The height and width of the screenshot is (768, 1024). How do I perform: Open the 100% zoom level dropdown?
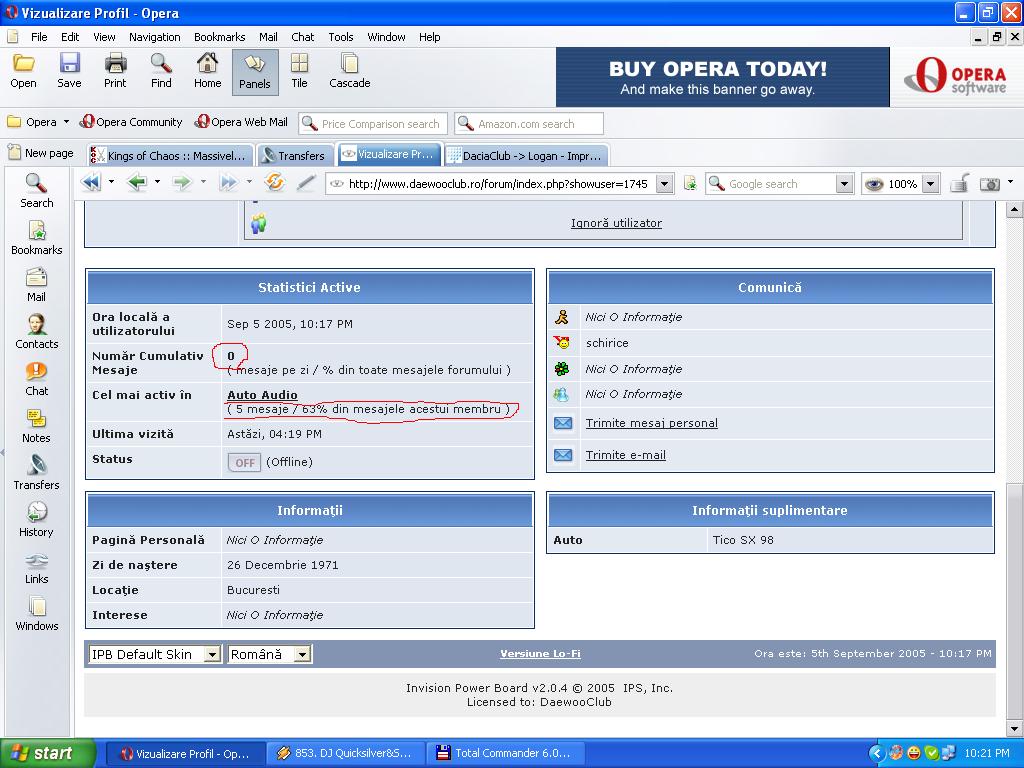click(x=932, y=184)
